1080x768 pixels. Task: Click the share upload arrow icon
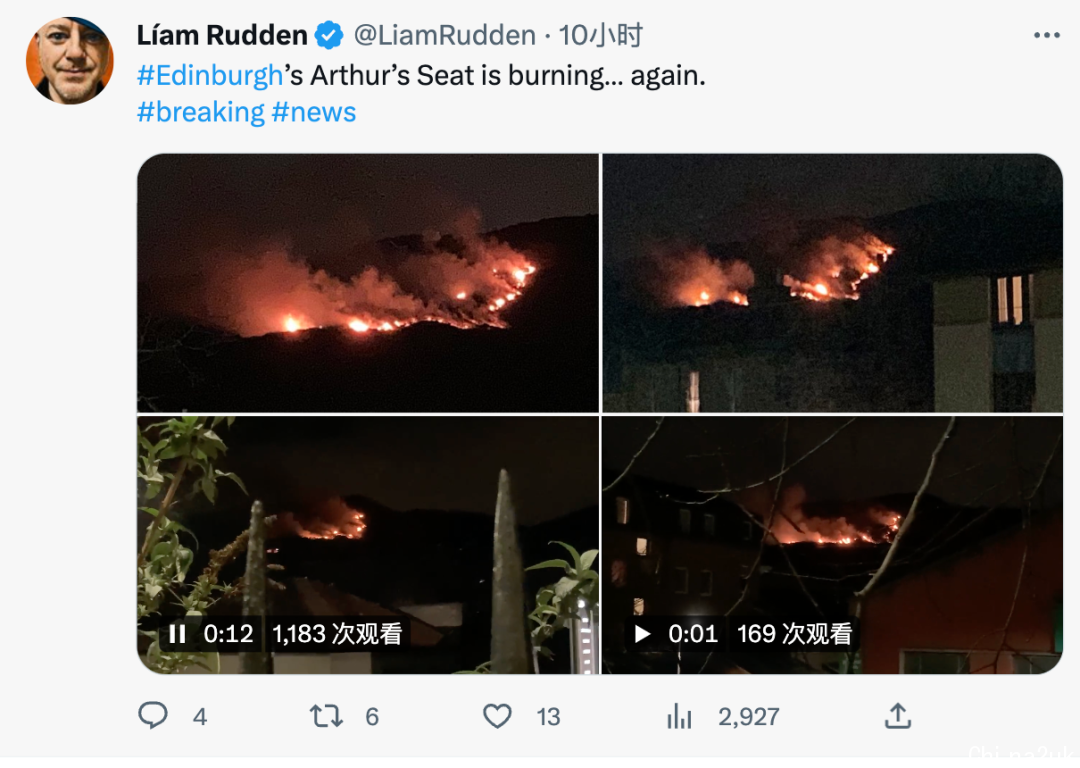(x=898, y=716)
